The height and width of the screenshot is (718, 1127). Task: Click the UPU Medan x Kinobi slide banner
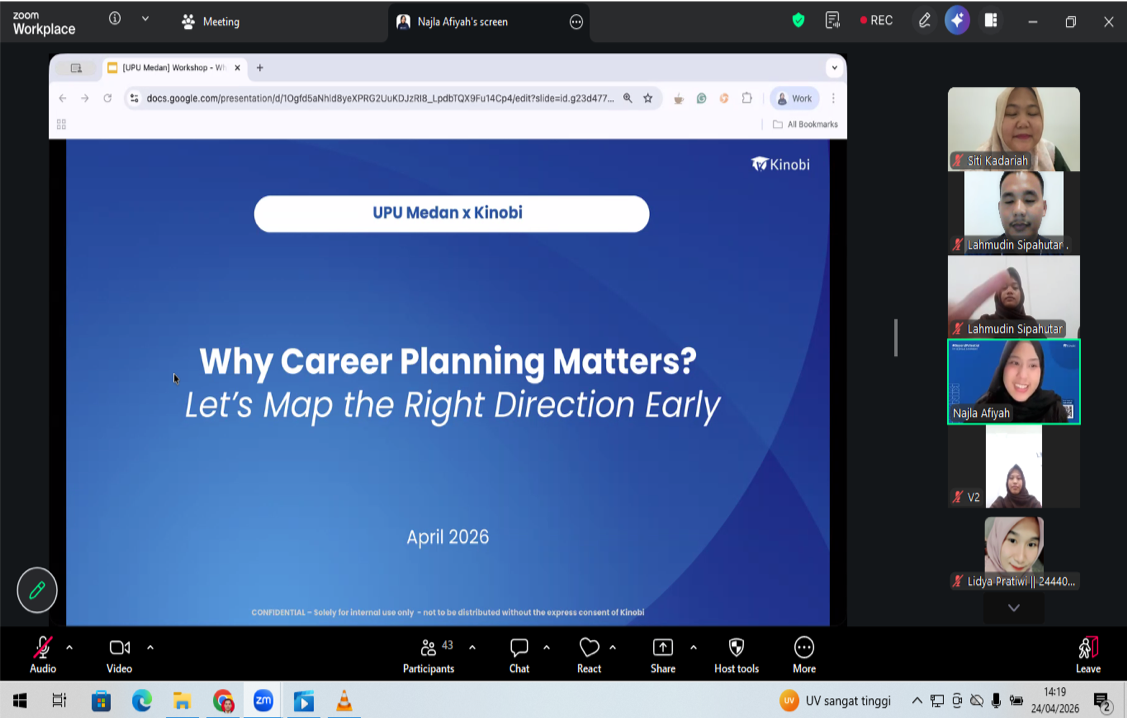451,213
